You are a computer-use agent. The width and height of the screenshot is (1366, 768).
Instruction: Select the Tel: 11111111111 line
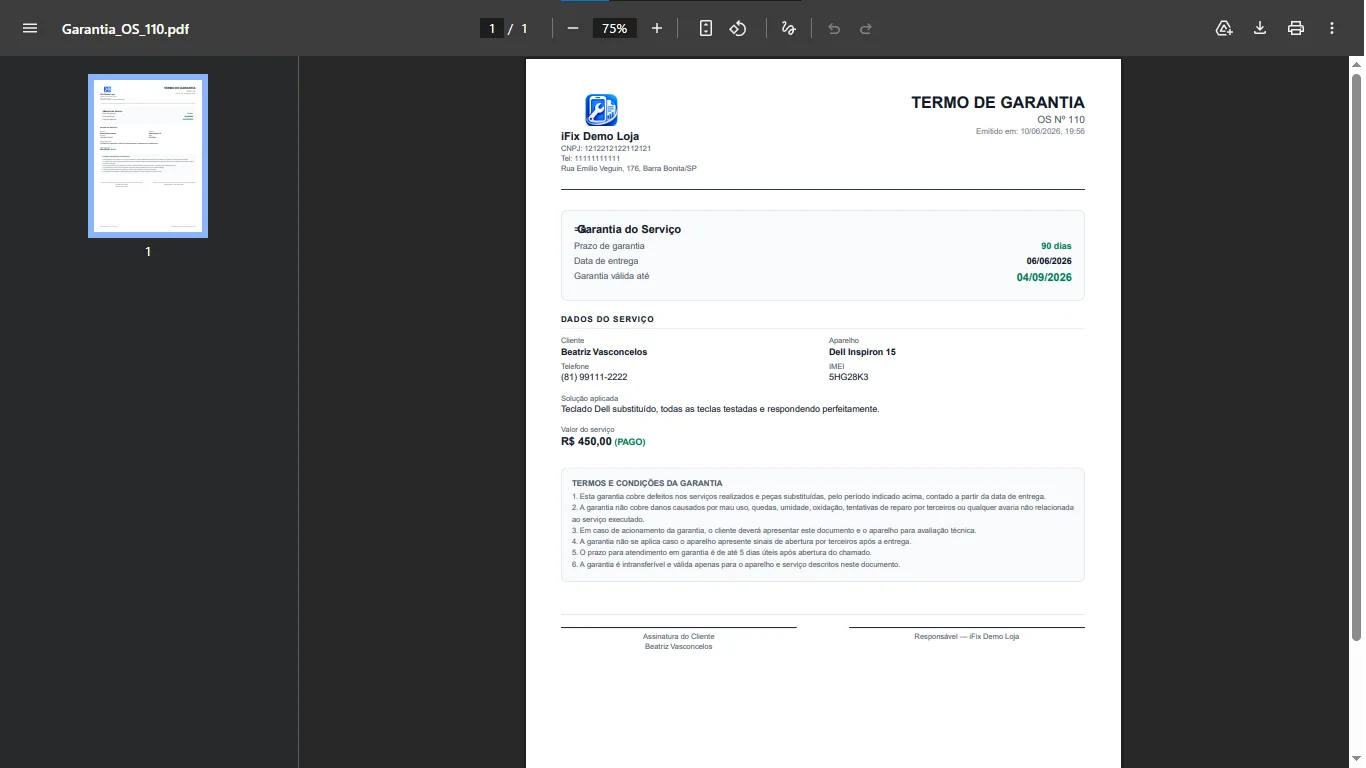click(591, 158)
